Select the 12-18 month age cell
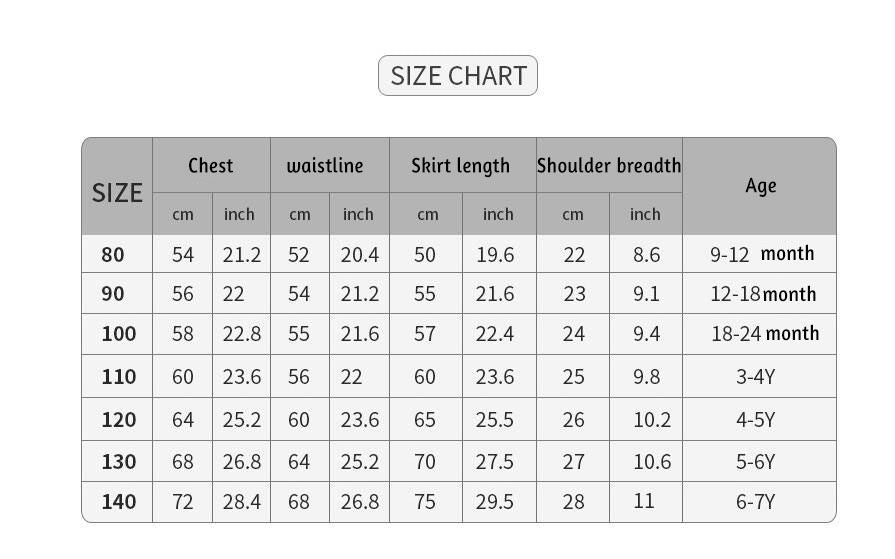This screenshot has width=895, height=559. tap(762, 294)
